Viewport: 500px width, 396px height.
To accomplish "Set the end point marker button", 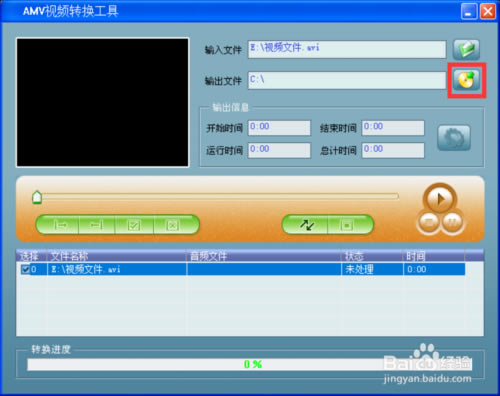I will (97, 225).
